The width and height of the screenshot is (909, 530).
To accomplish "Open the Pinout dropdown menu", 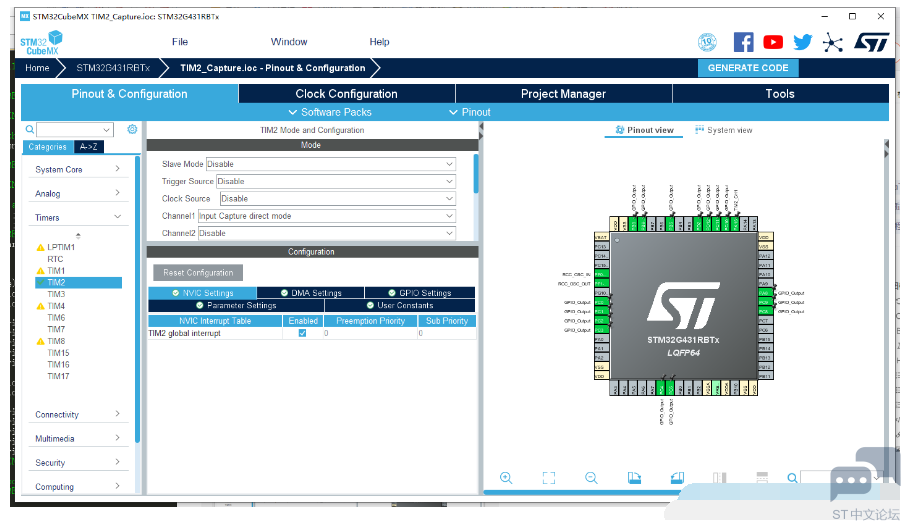I will pos(470,112).
